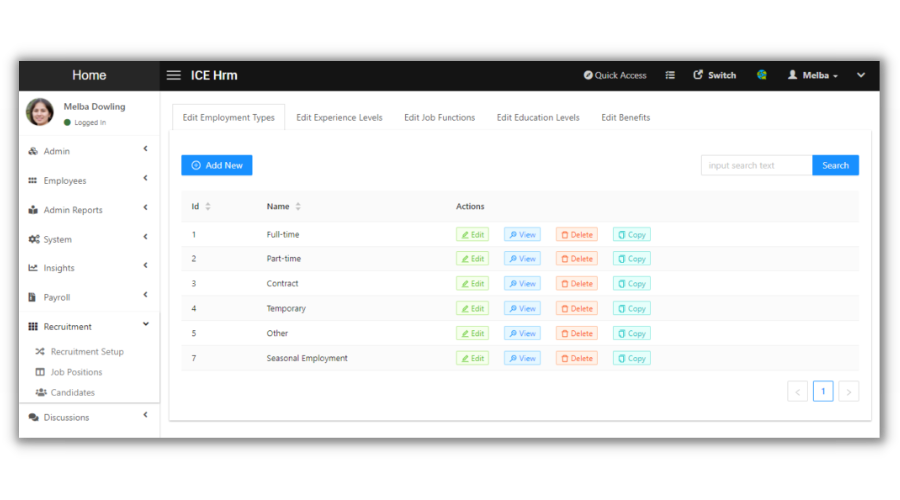Click the Switch profile icon
The width and height of the screenshot is (900, 500).
pos(698,75)
